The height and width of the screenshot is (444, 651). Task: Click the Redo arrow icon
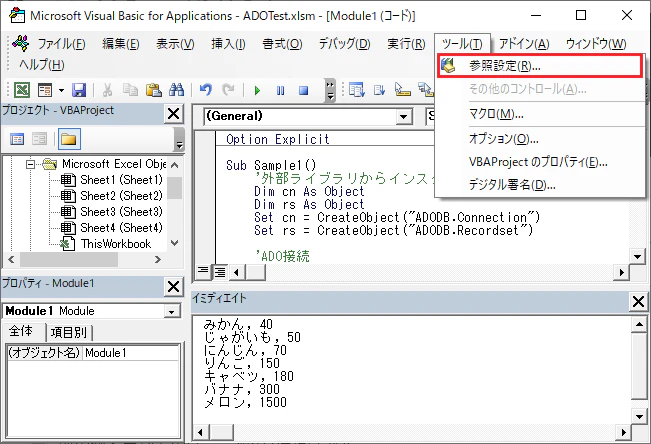tap(228, 90)
